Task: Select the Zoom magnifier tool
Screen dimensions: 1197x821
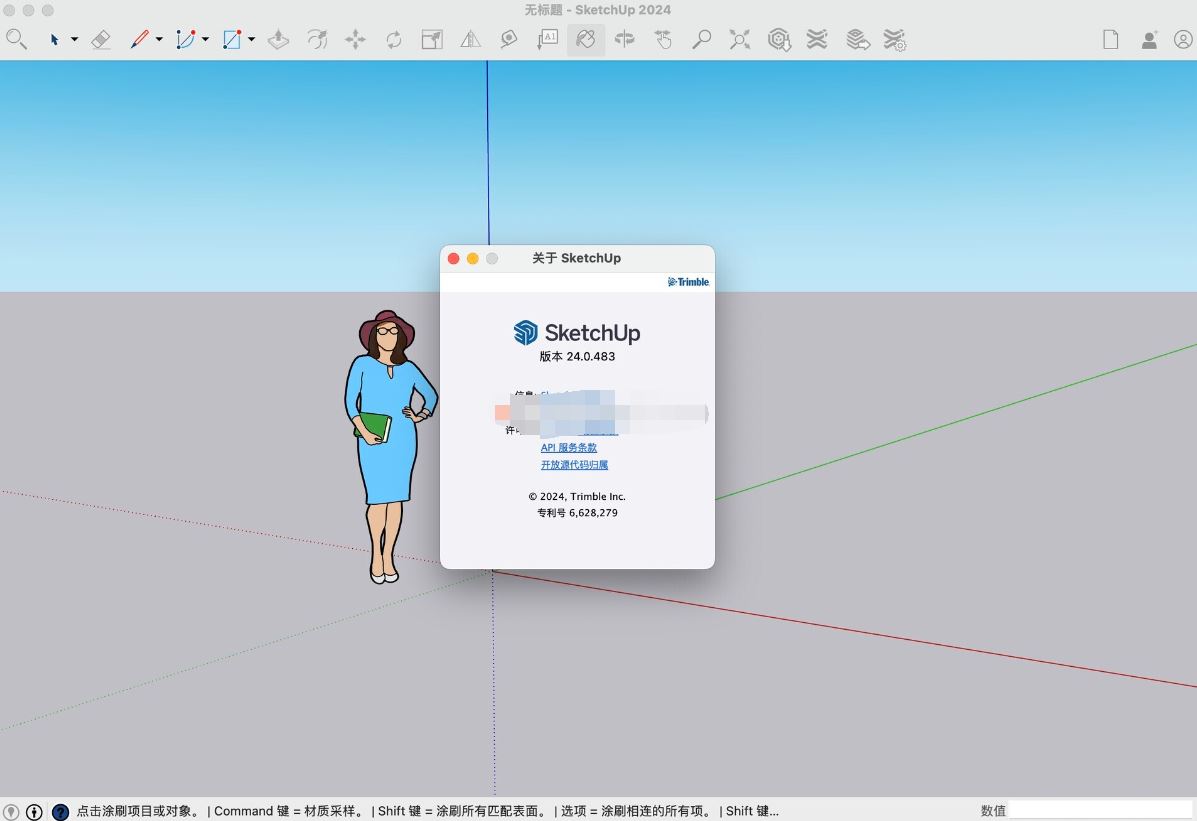Action: (701, 39)
